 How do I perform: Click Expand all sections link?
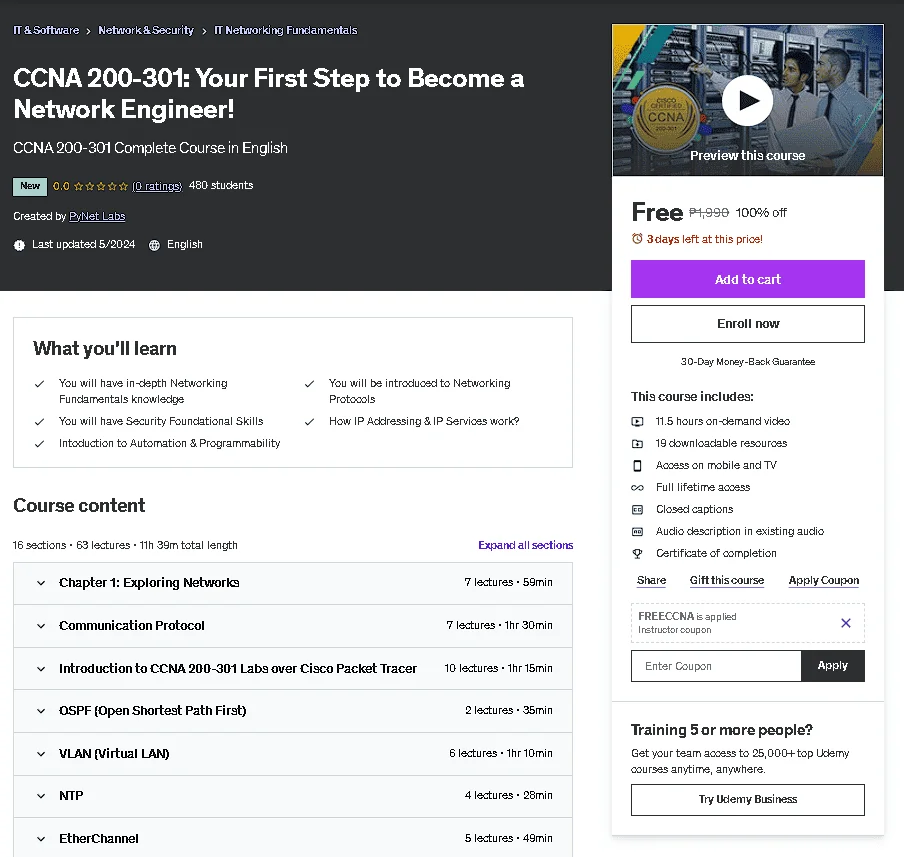point(525,545)
